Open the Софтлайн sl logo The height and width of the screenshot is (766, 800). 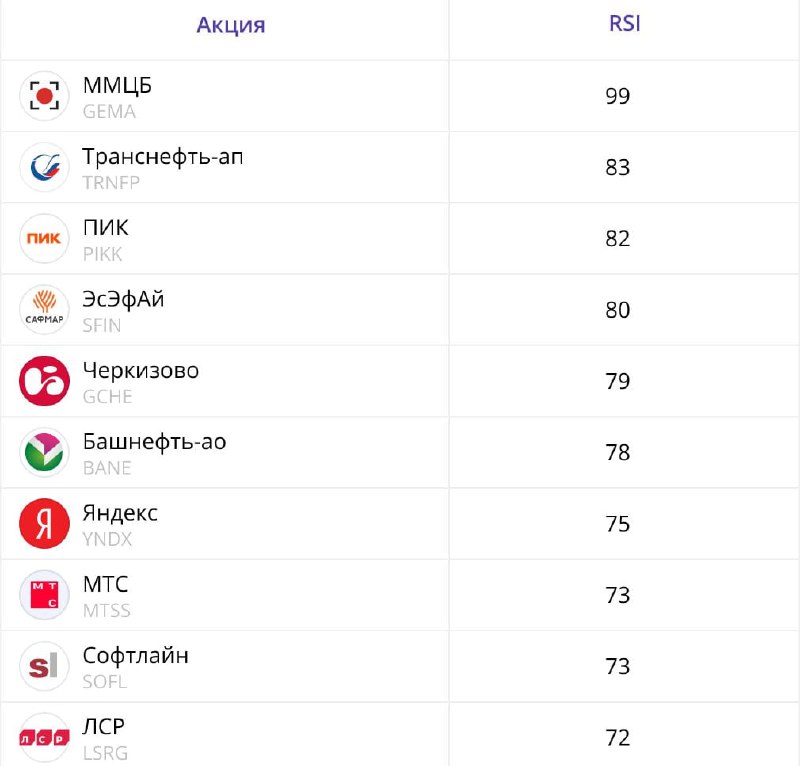pos(44,666)
